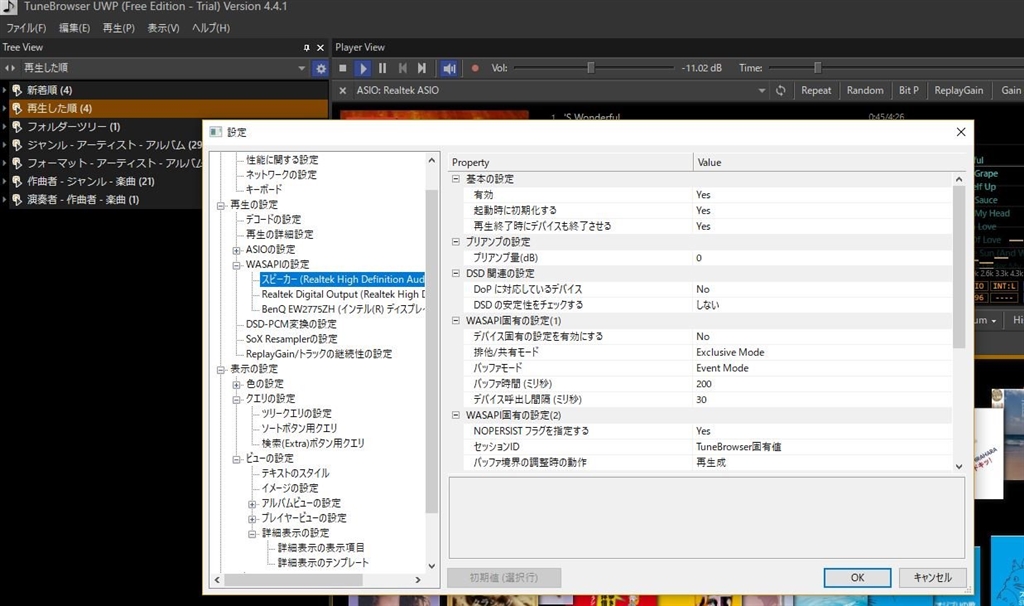Open the ファイル(F) menu
Image resolution: width=1024 pixels, height=606 pixels.
pyautogui.click(x=26, y=28)
